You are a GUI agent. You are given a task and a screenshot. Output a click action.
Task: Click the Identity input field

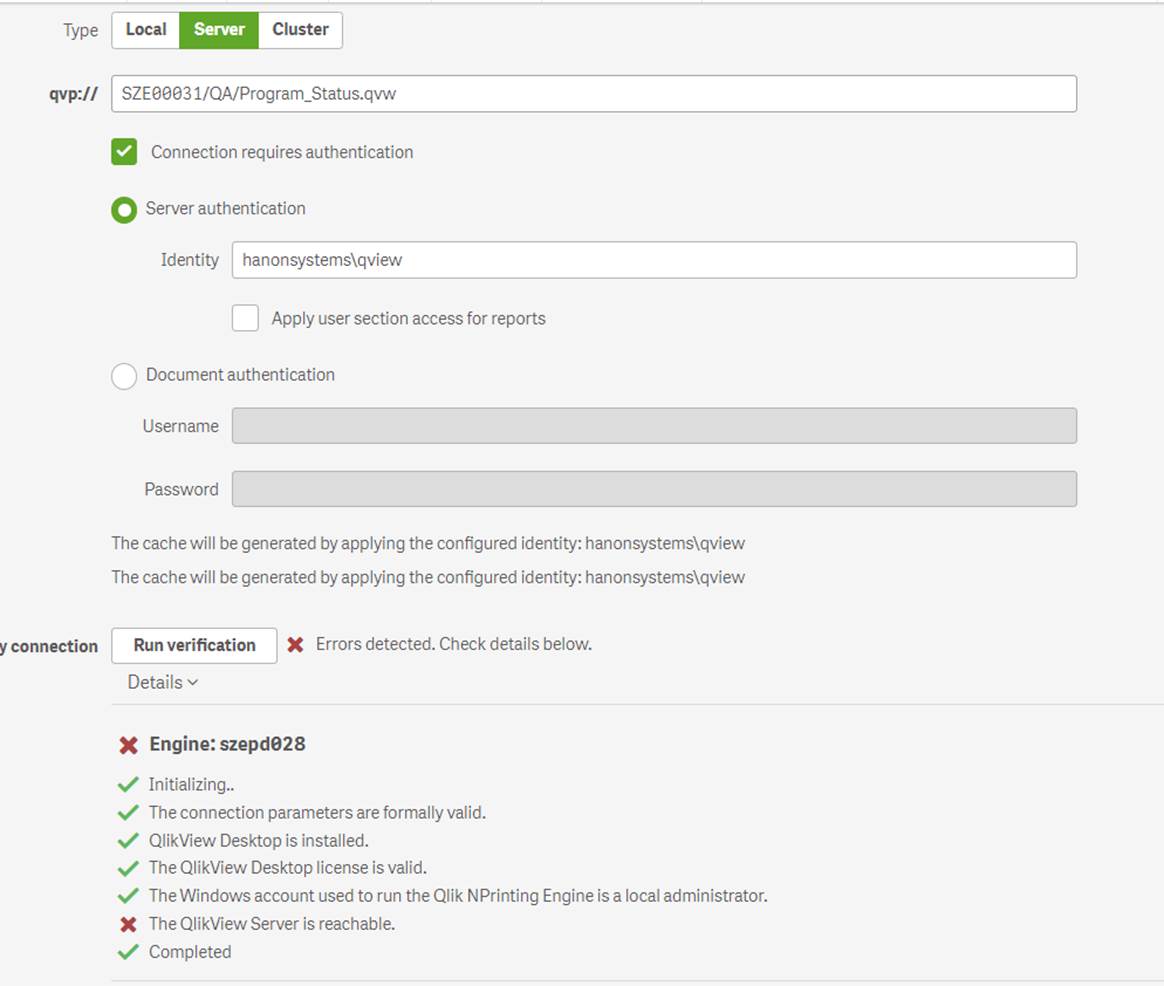click(x=653, y=260)
